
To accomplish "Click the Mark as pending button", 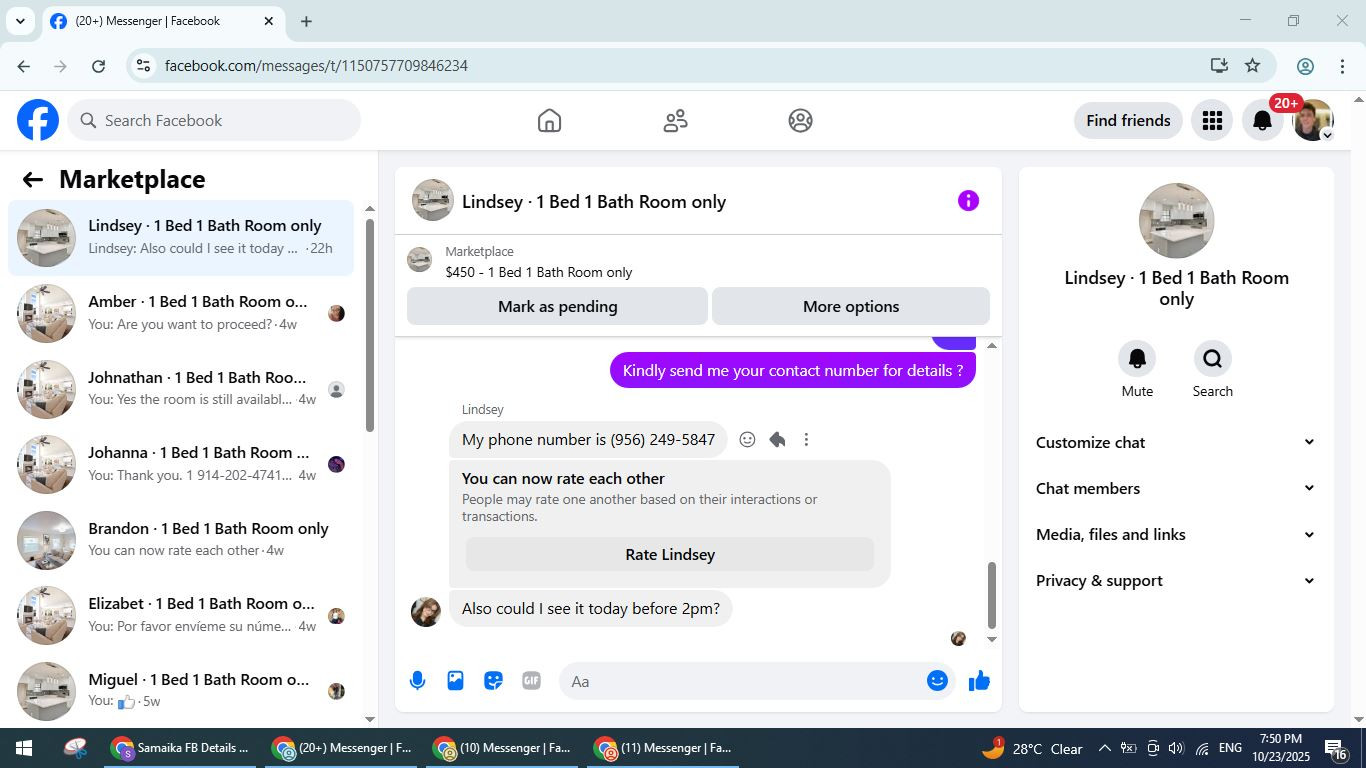I will (x=557, y=306).
